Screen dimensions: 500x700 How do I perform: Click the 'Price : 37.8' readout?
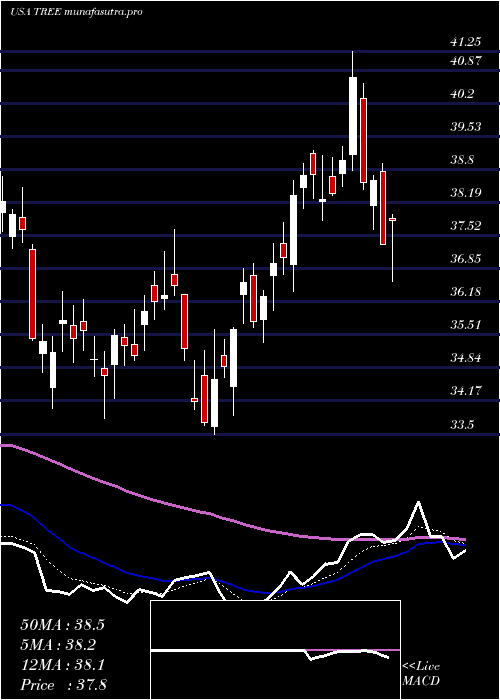pos(63,684)
